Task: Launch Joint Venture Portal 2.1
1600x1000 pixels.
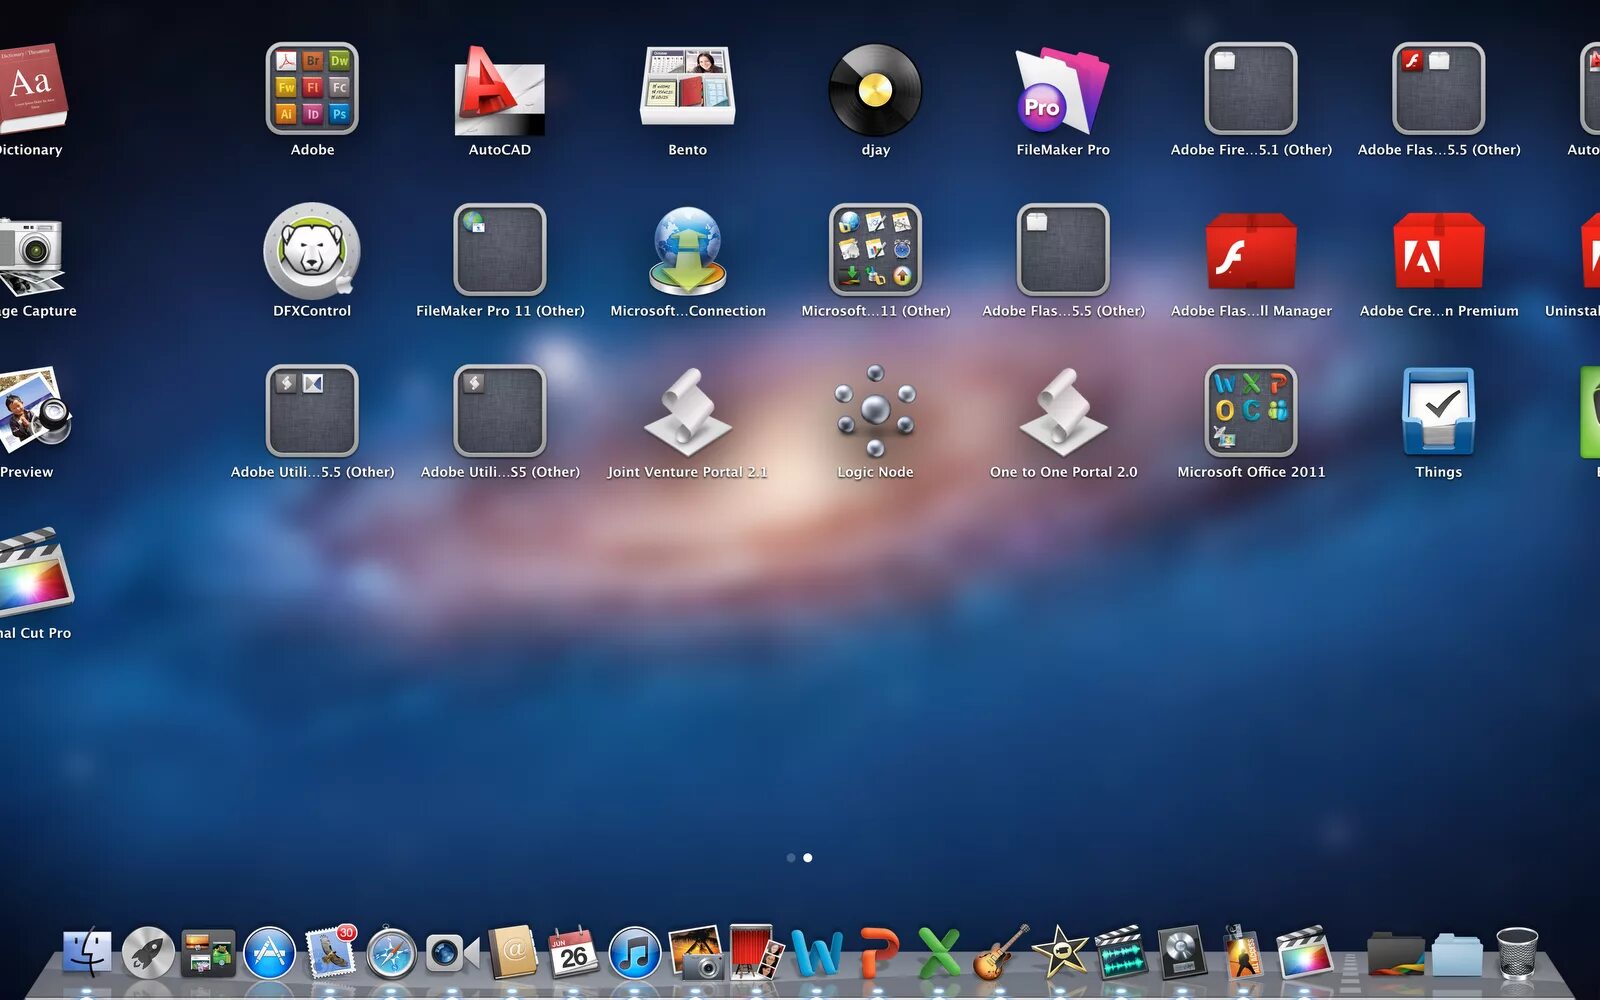Action: 688,412
